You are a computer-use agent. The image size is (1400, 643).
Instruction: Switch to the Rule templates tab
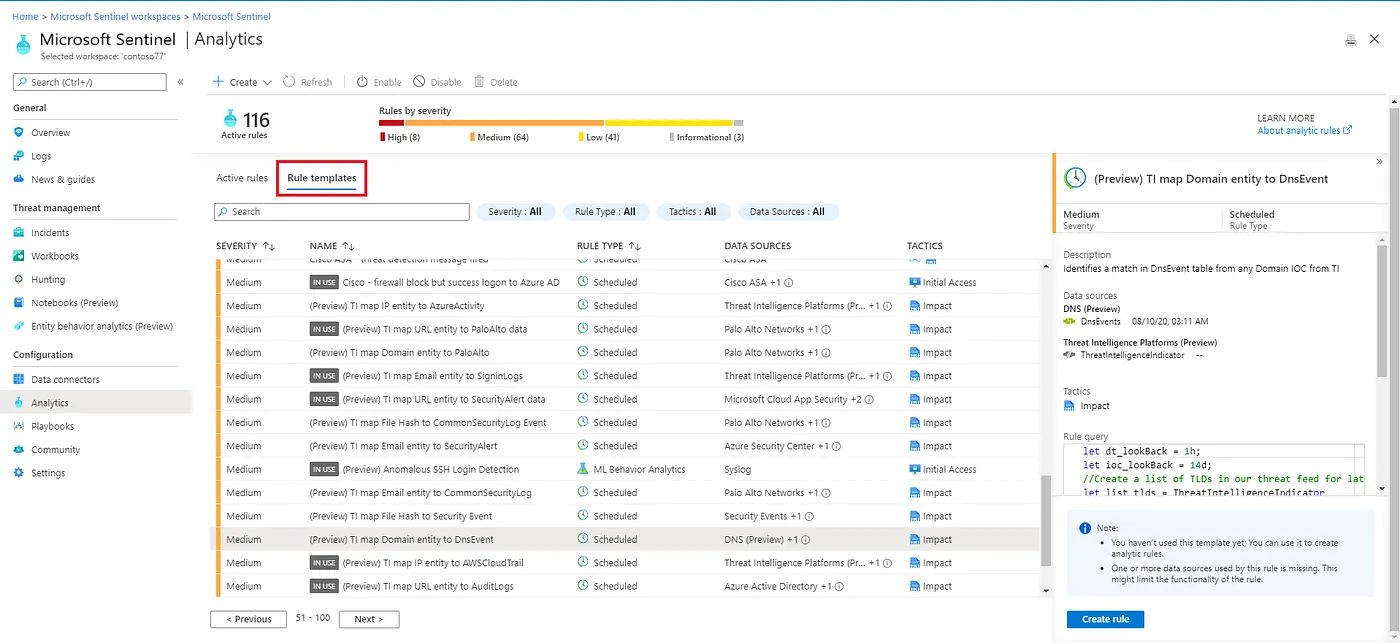321,178
